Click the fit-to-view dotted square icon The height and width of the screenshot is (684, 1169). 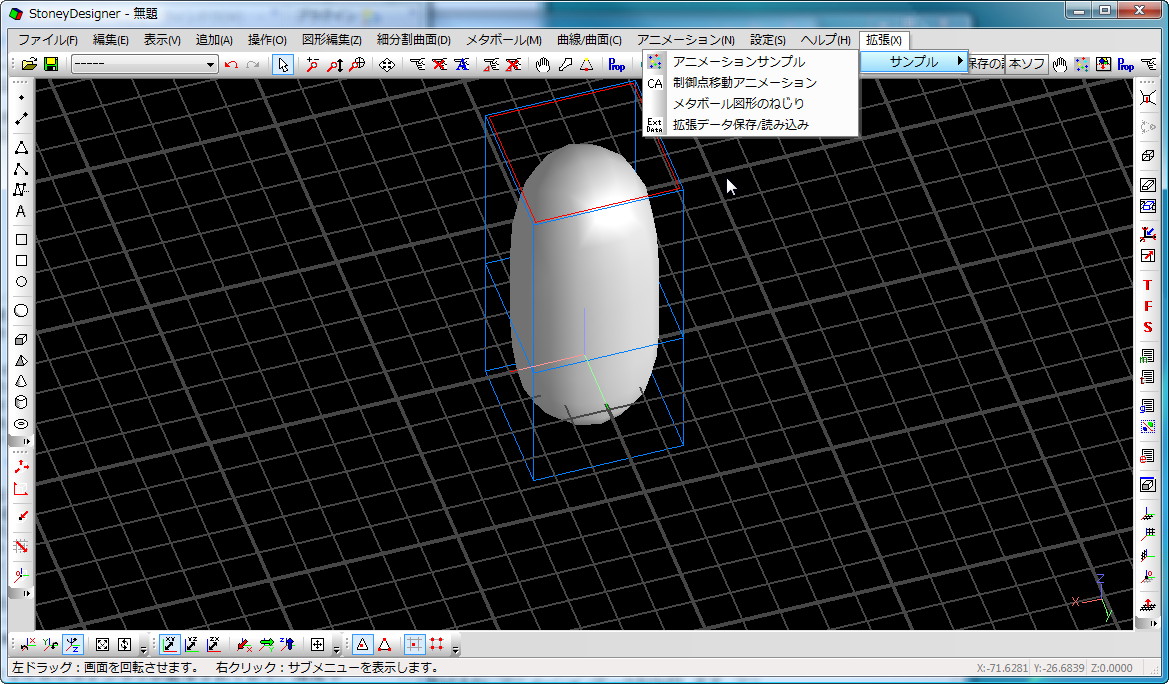[x=102, y=644]
